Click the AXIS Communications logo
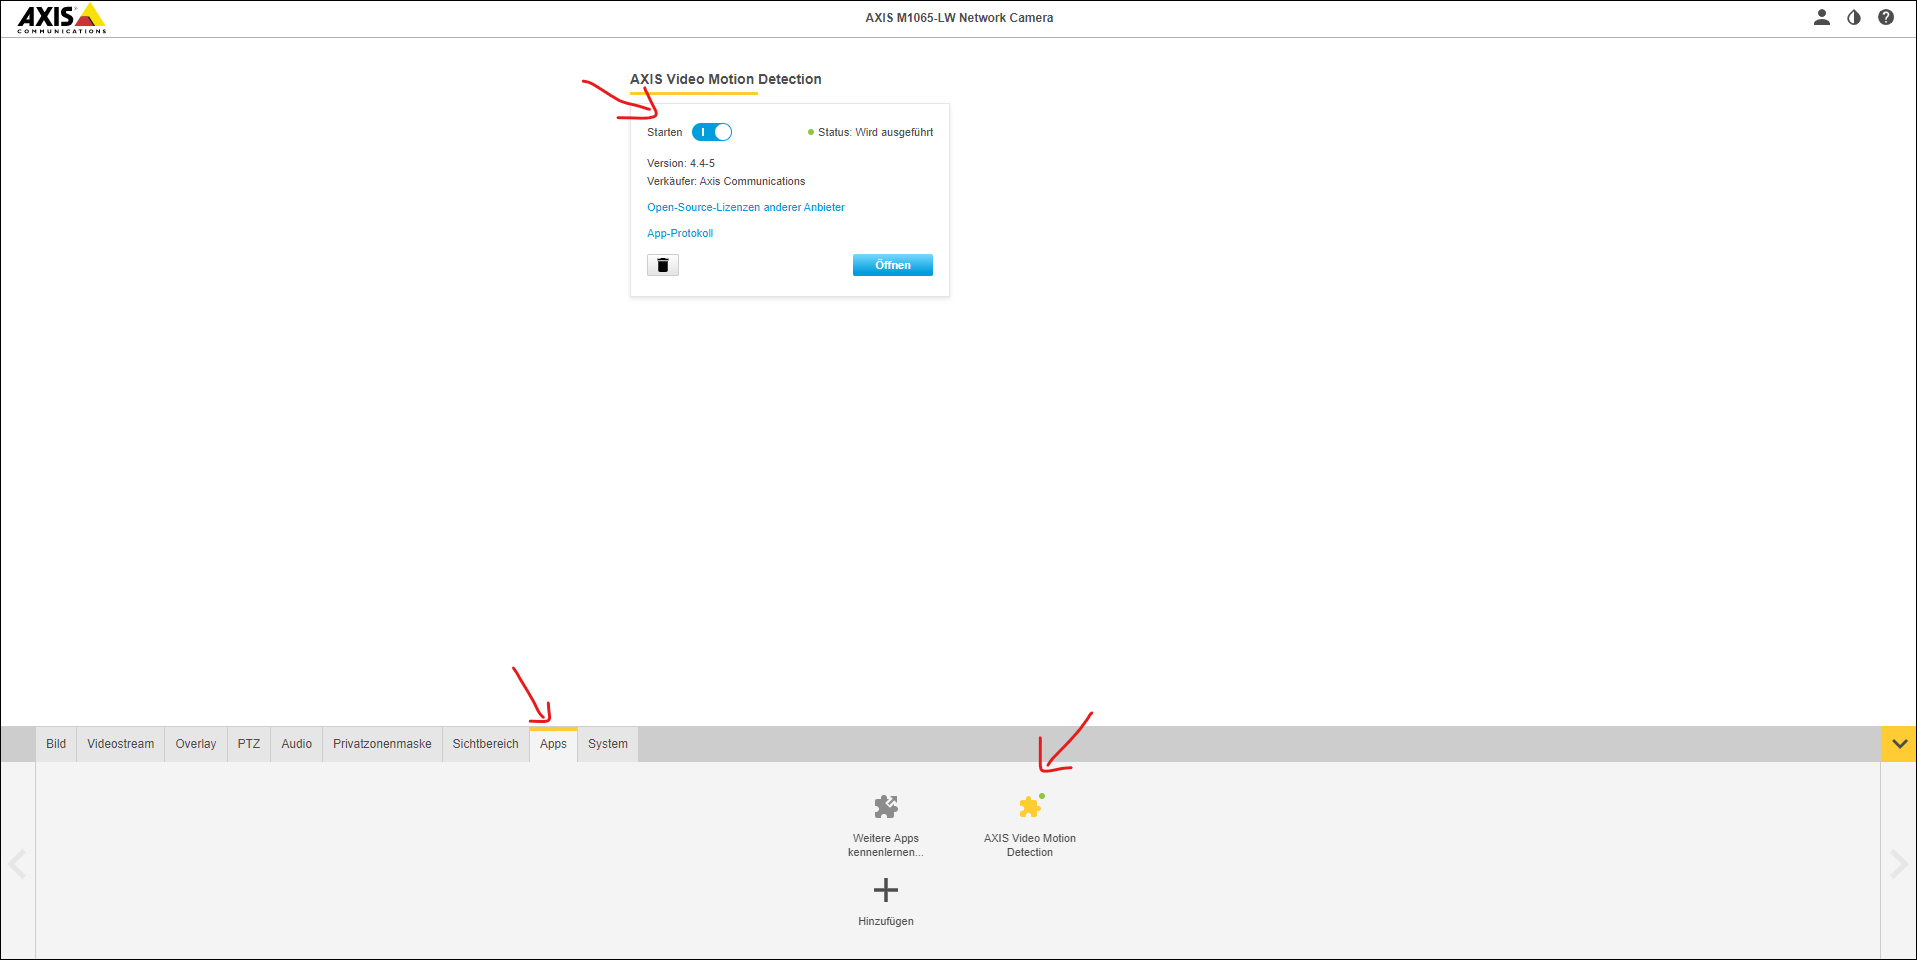The width and height of the screenshot is (1917, 960). click(x=62, y=18)
